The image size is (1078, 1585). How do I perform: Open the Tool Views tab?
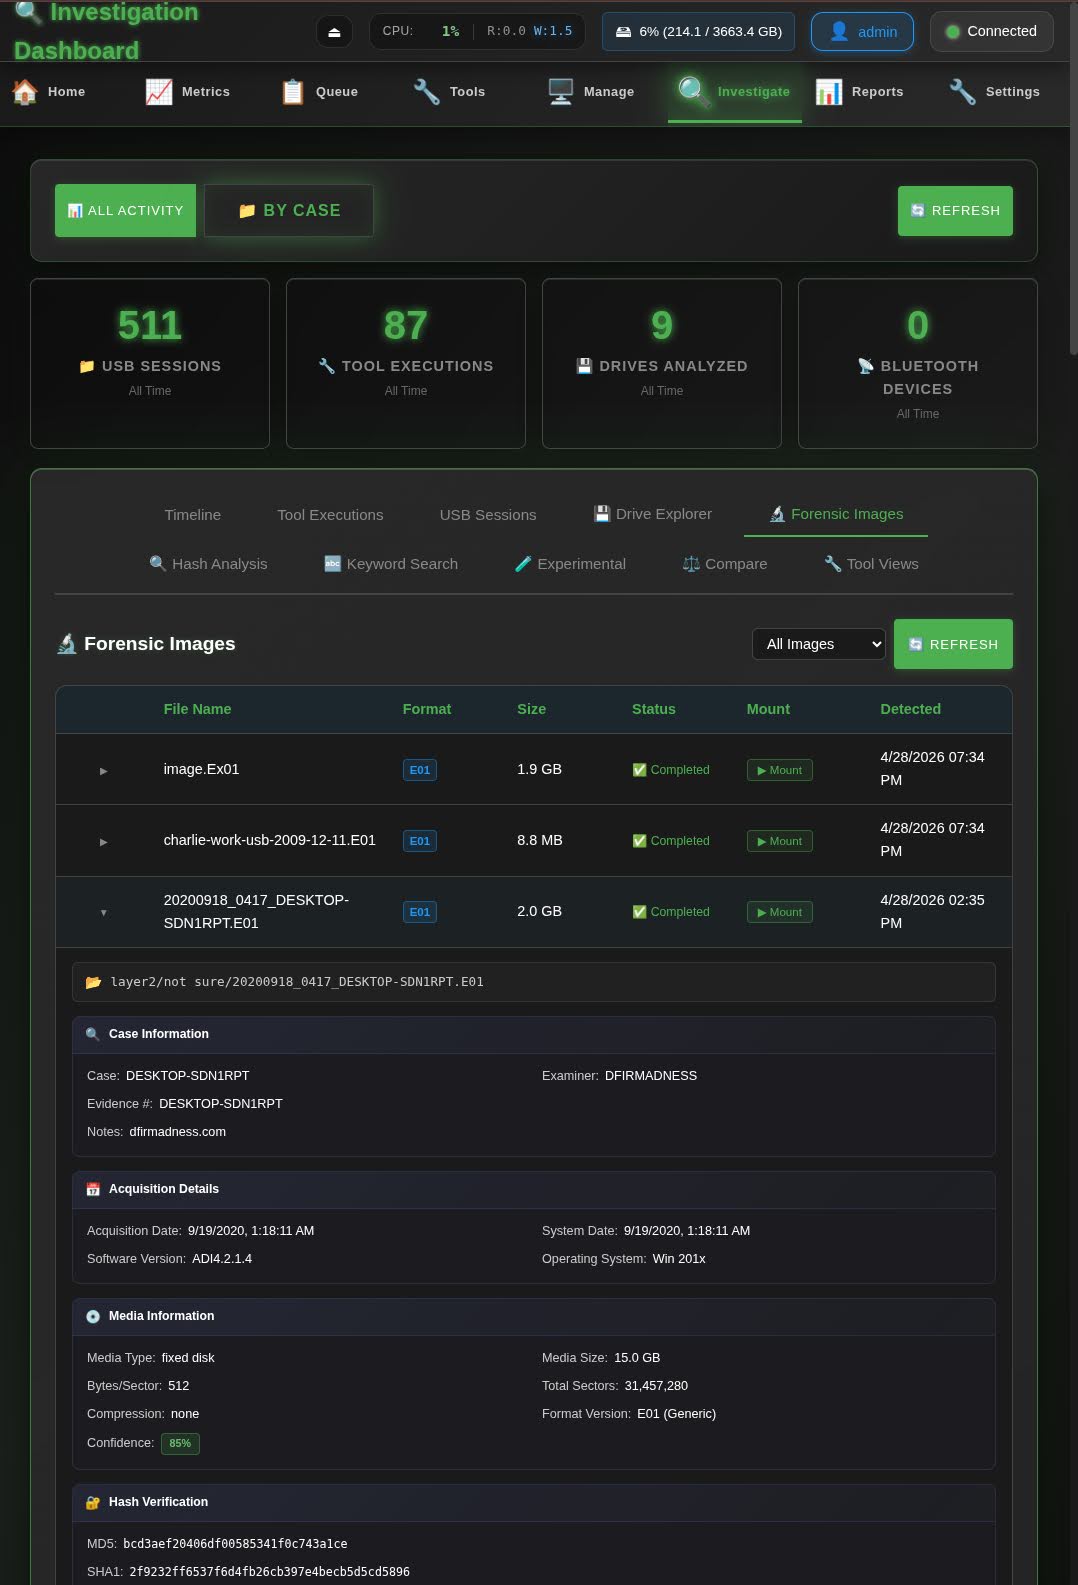coord(871,564)
